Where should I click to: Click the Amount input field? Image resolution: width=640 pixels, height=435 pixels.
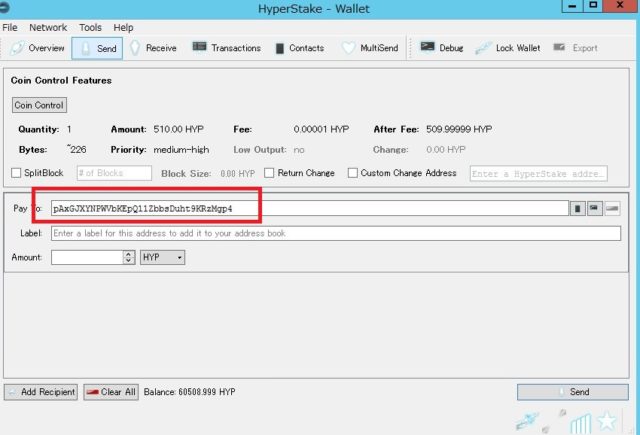pyautogui.click(x=87, y=257)
